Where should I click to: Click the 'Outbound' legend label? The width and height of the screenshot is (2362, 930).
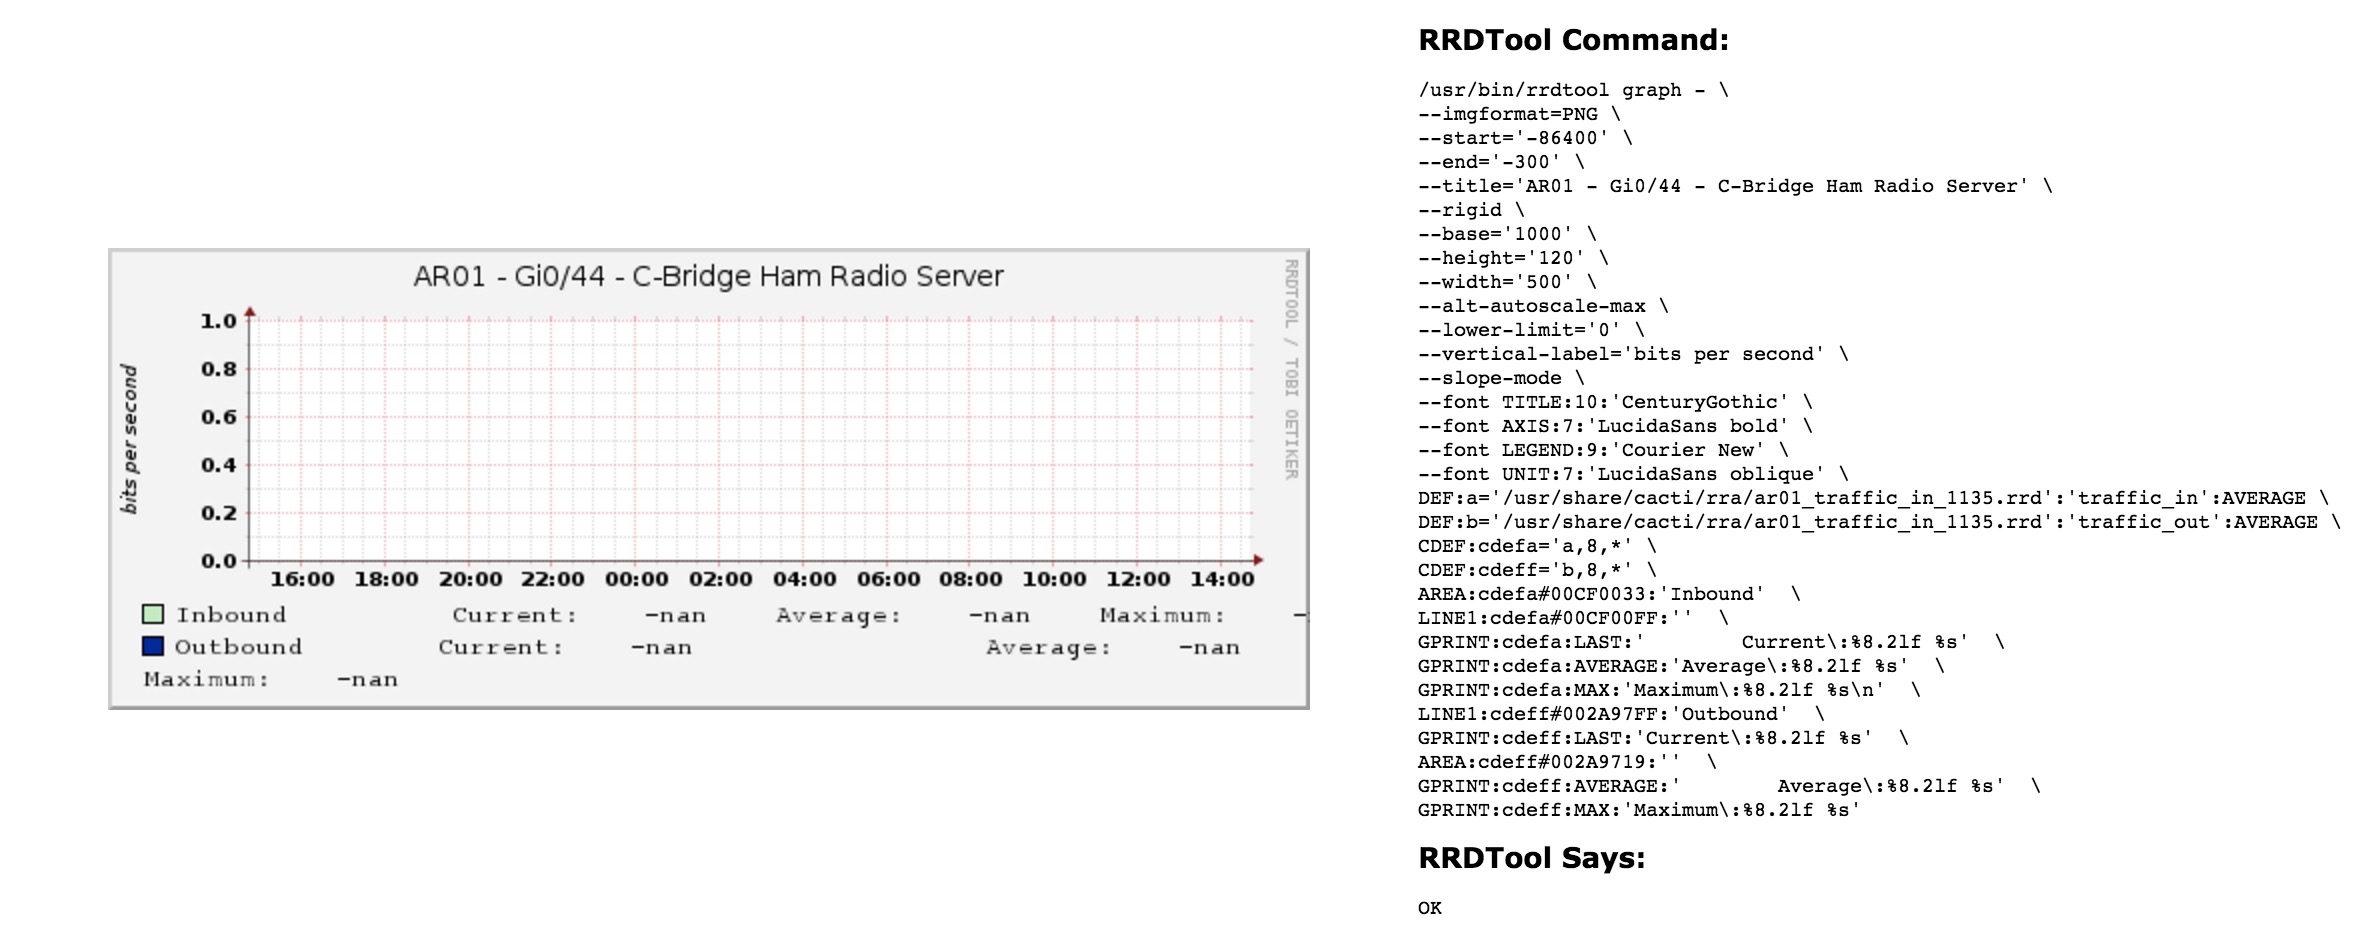pyautogui.click(x=238, y=647)
